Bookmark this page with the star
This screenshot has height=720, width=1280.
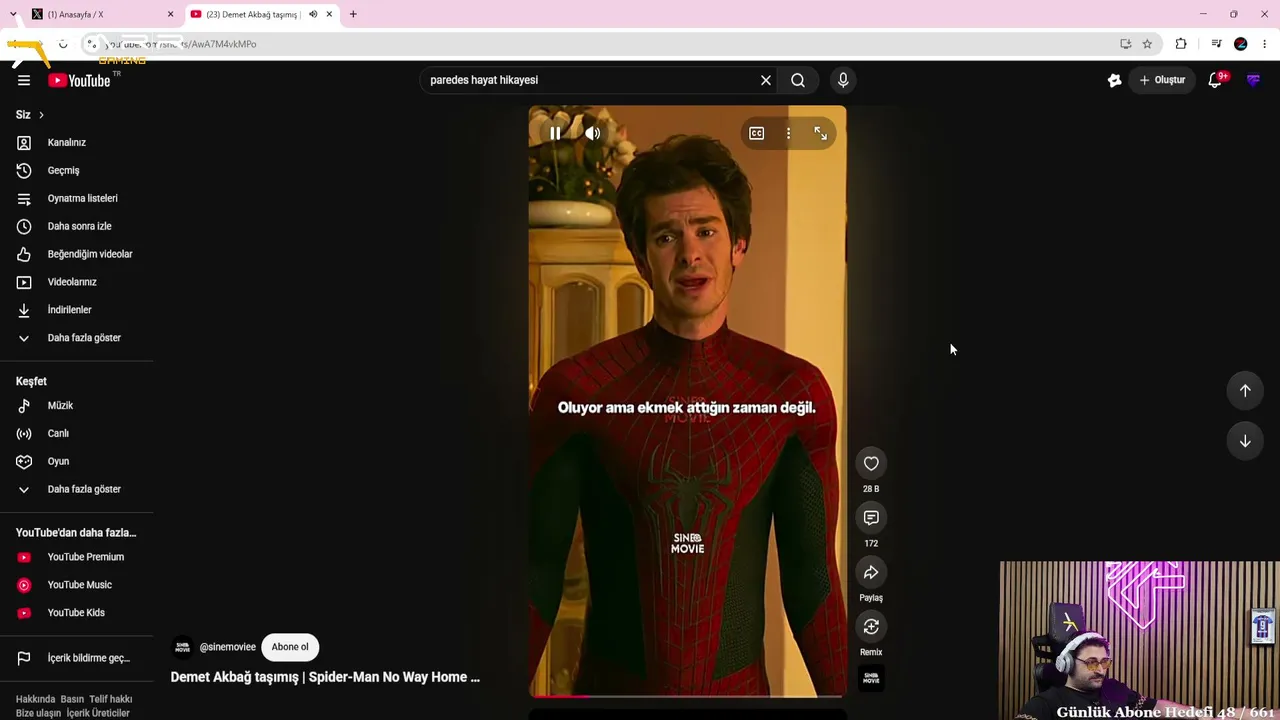coord(1147,44)
